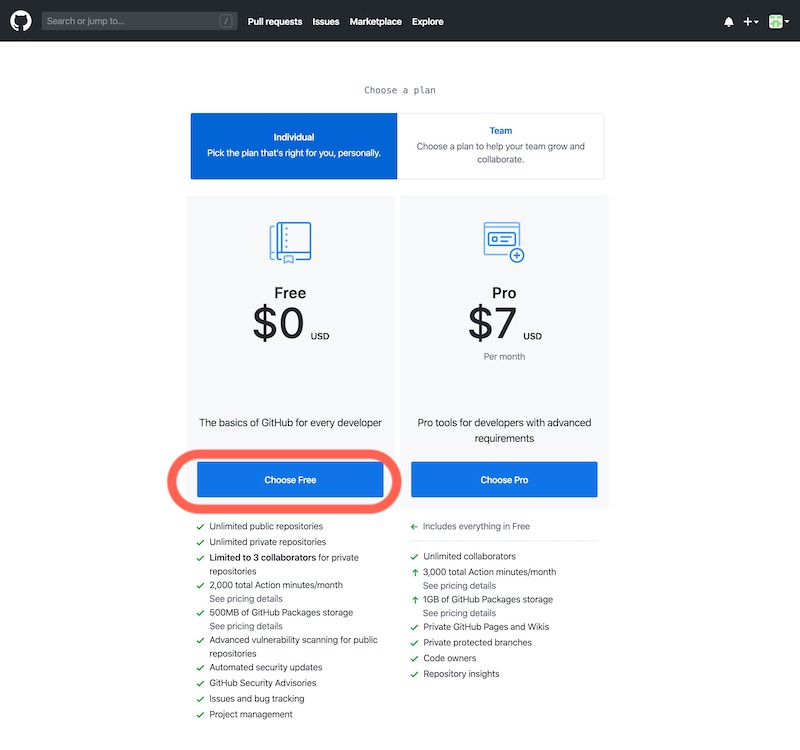Click the $0 price
Viewport: 800px width, 750px height.
point(279,323)
